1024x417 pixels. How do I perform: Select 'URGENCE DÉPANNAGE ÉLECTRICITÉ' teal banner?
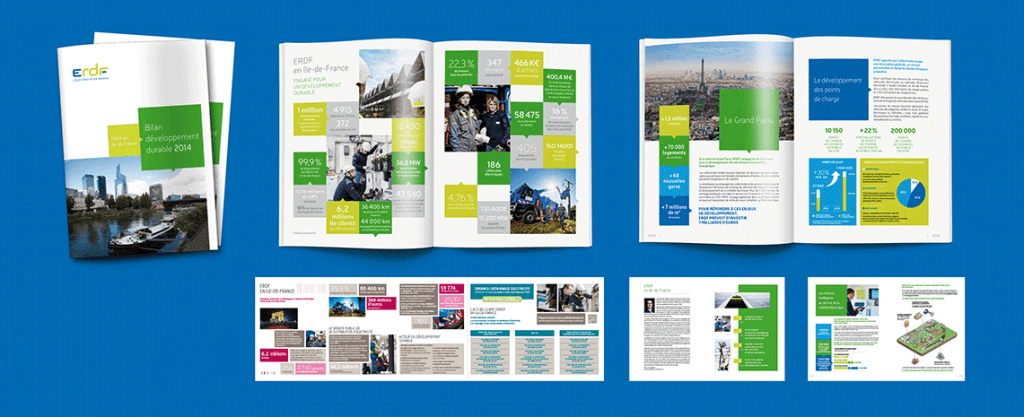[x=501, y=290]
